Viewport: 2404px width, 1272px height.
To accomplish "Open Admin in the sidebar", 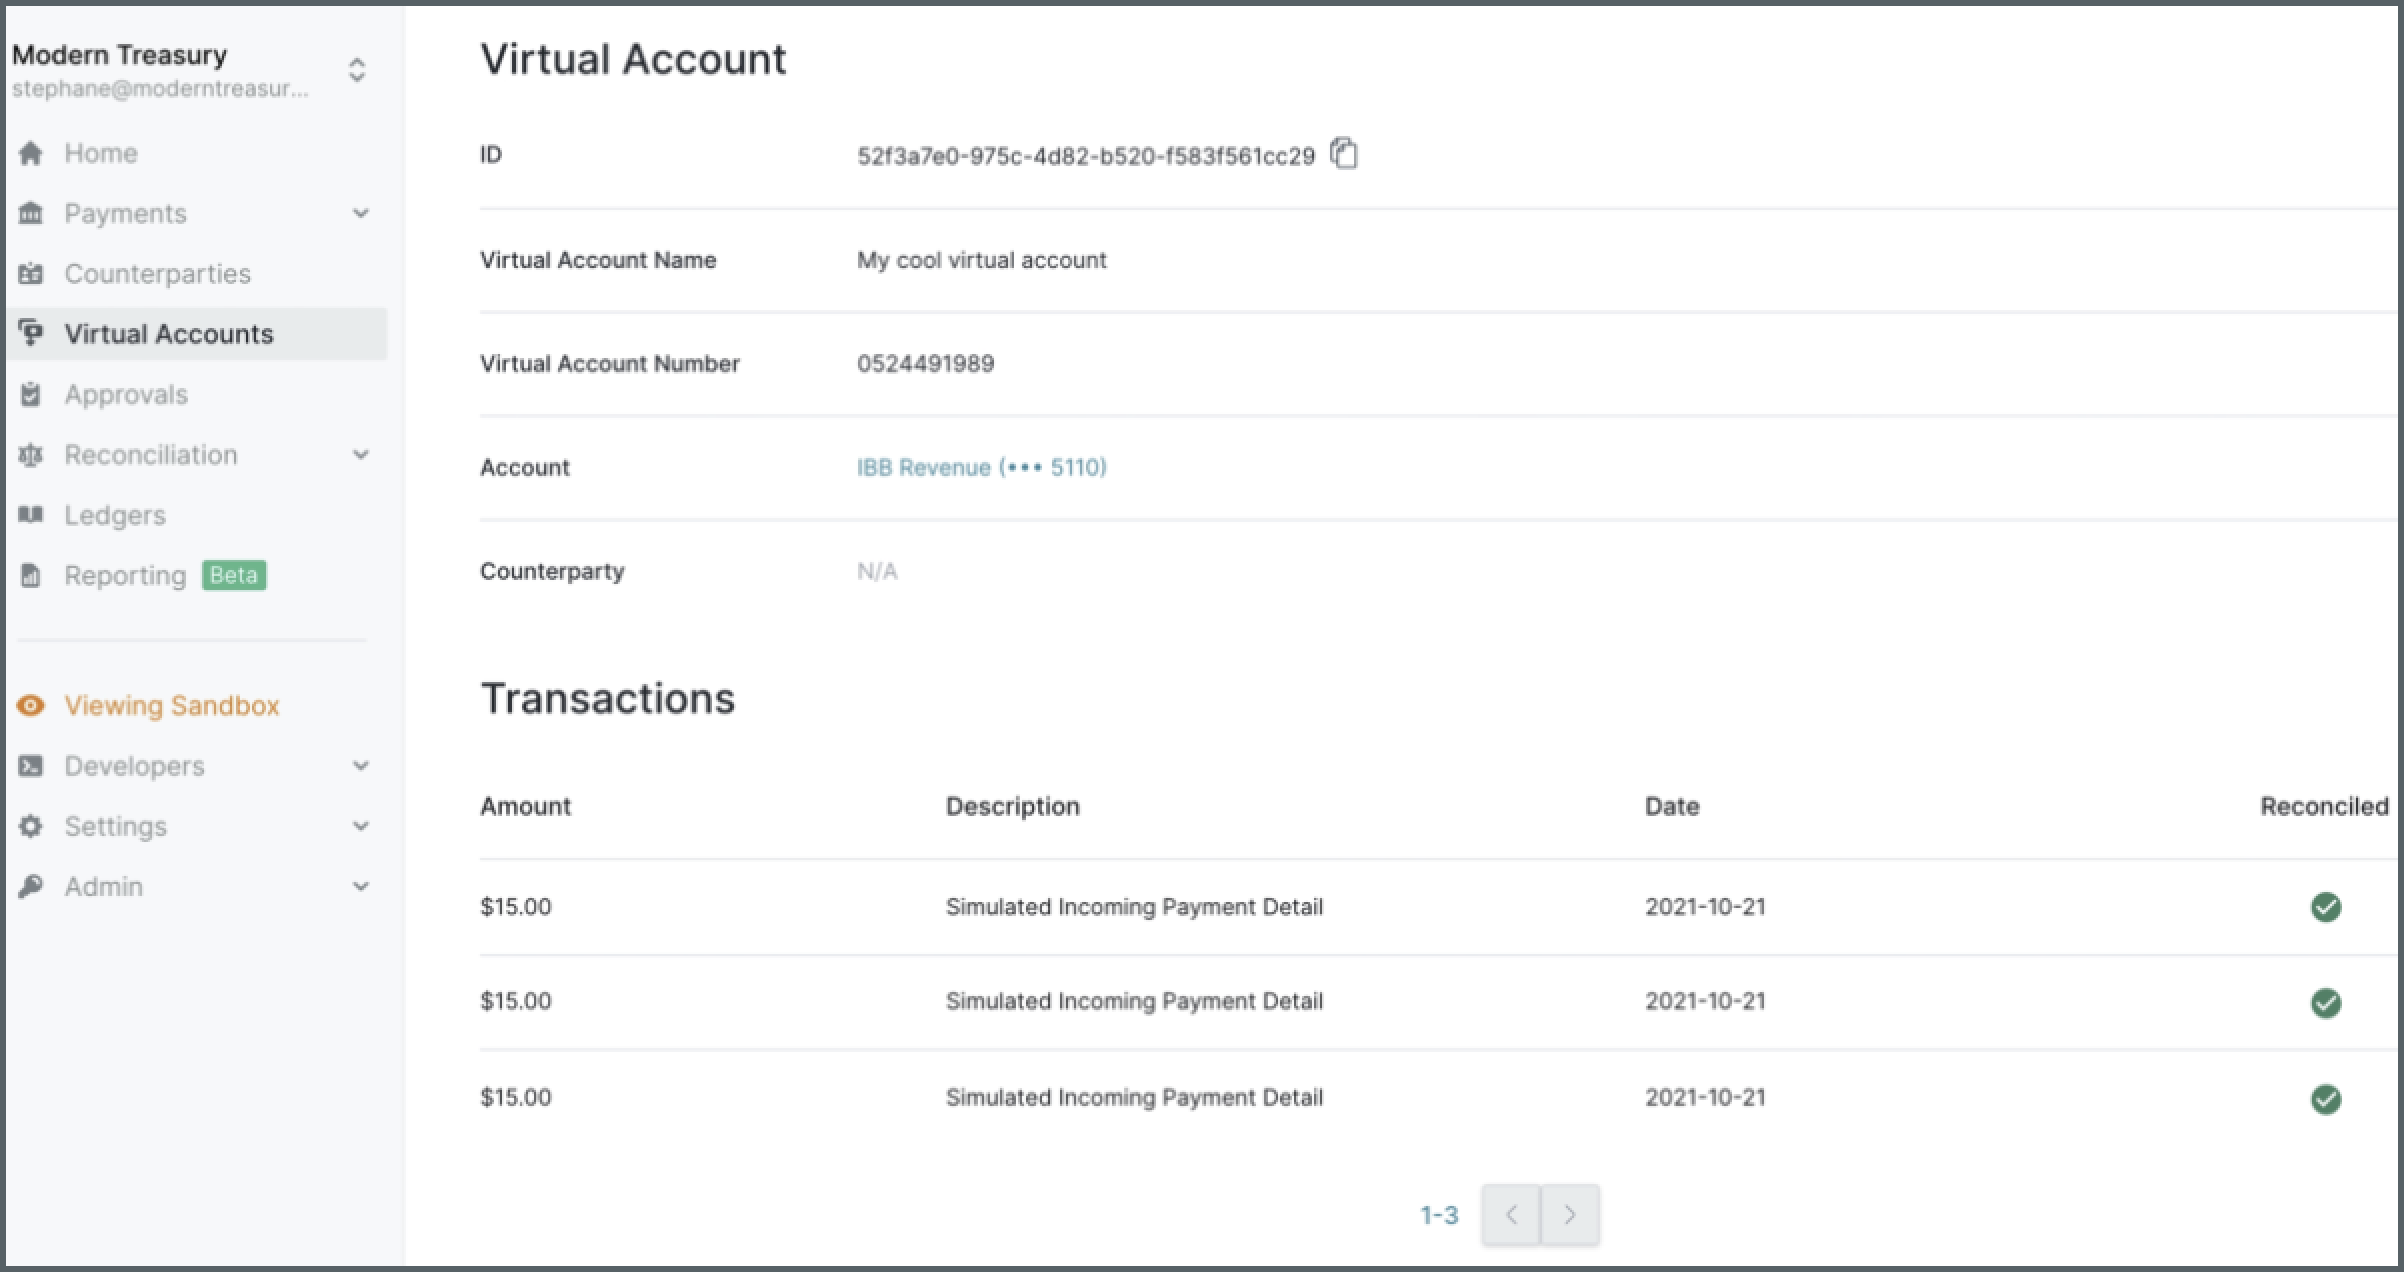I will pos(104,887).
